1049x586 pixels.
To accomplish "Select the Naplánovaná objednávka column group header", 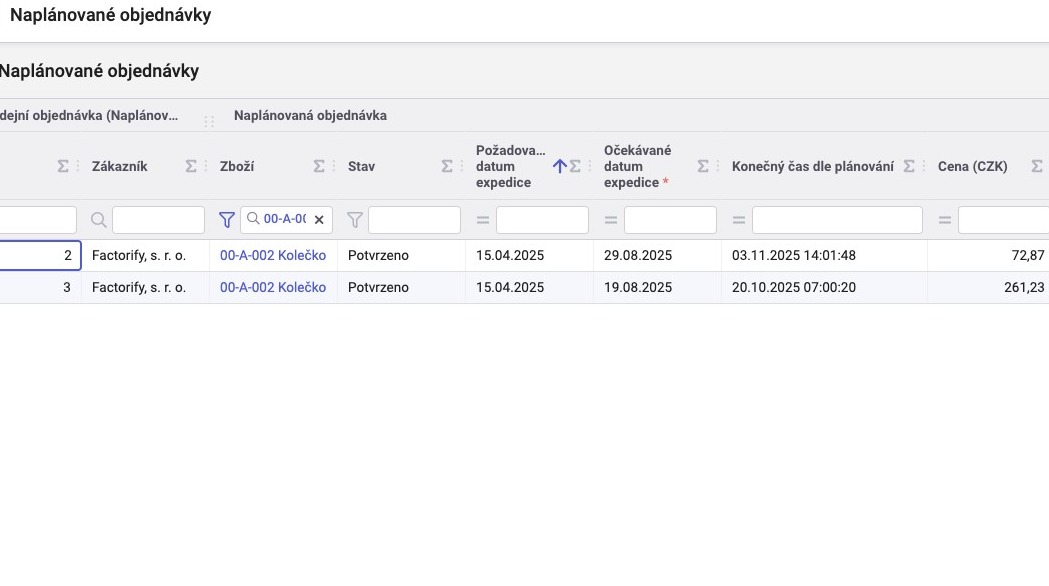I will [310, 116].
